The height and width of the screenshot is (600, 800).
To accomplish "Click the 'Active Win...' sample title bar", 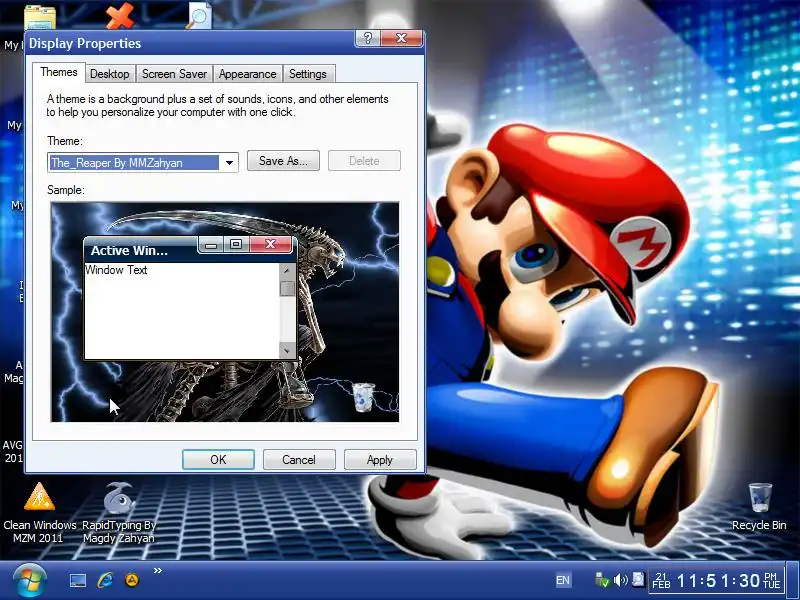I will point(129,251).
